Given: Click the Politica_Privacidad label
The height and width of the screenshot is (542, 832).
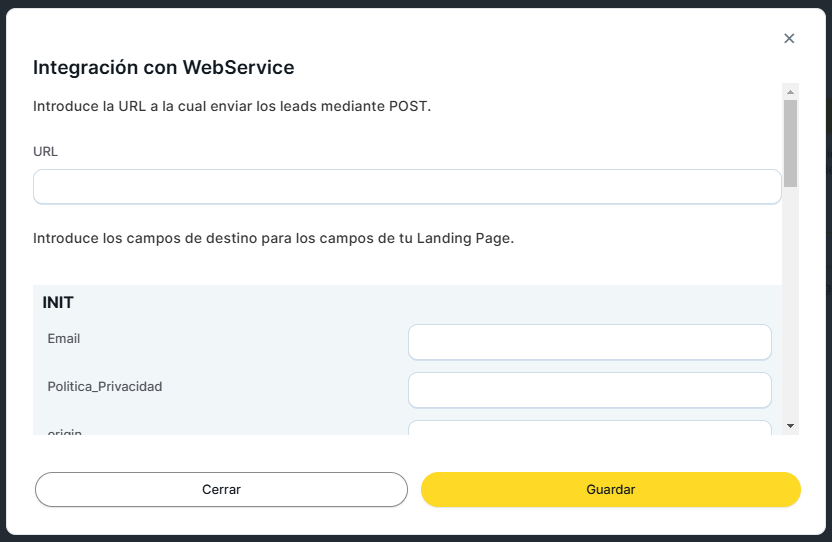Looking at the screenshot, I should click(105, 386).
